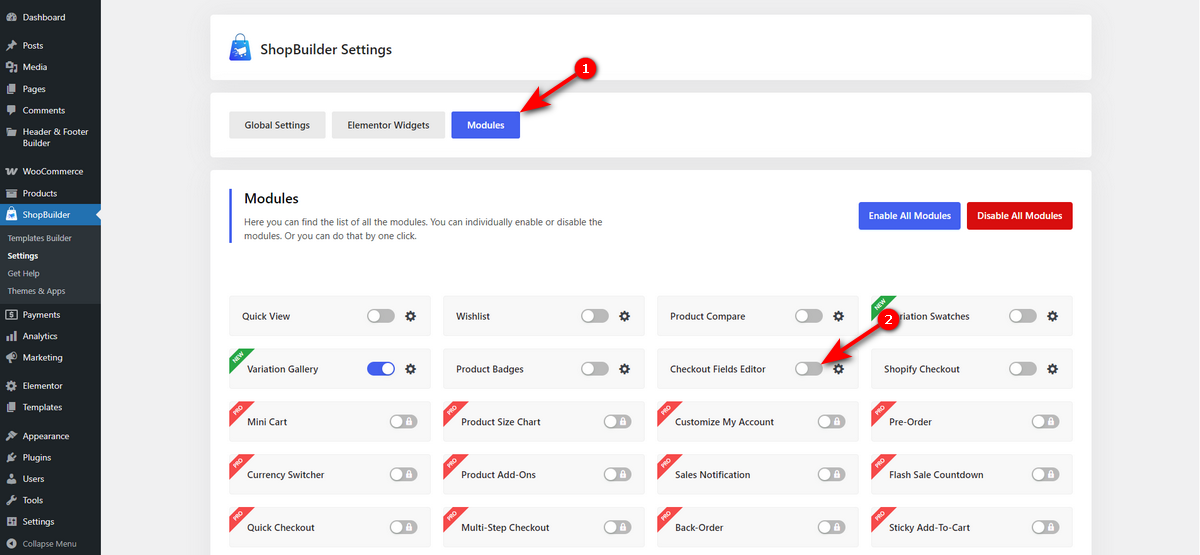Switch to the Elementor Widgets tab
This screenshot has height=555, width=1200.
coord(388,125)
